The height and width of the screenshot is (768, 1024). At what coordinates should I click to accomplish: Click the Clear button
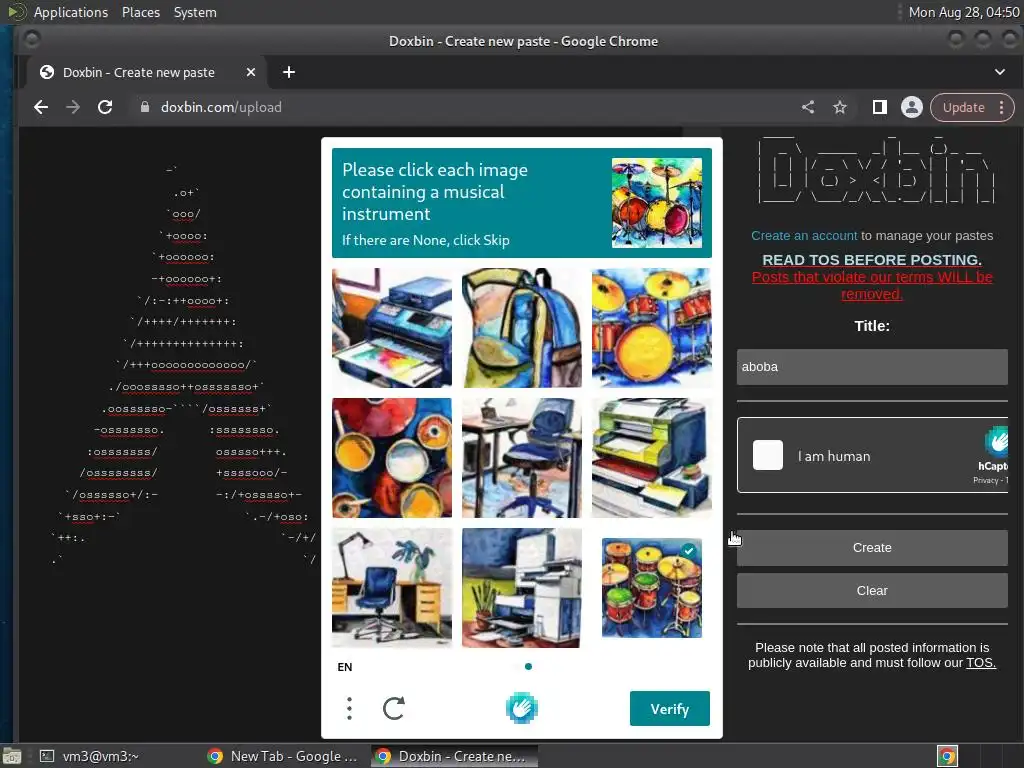(872, 590)
